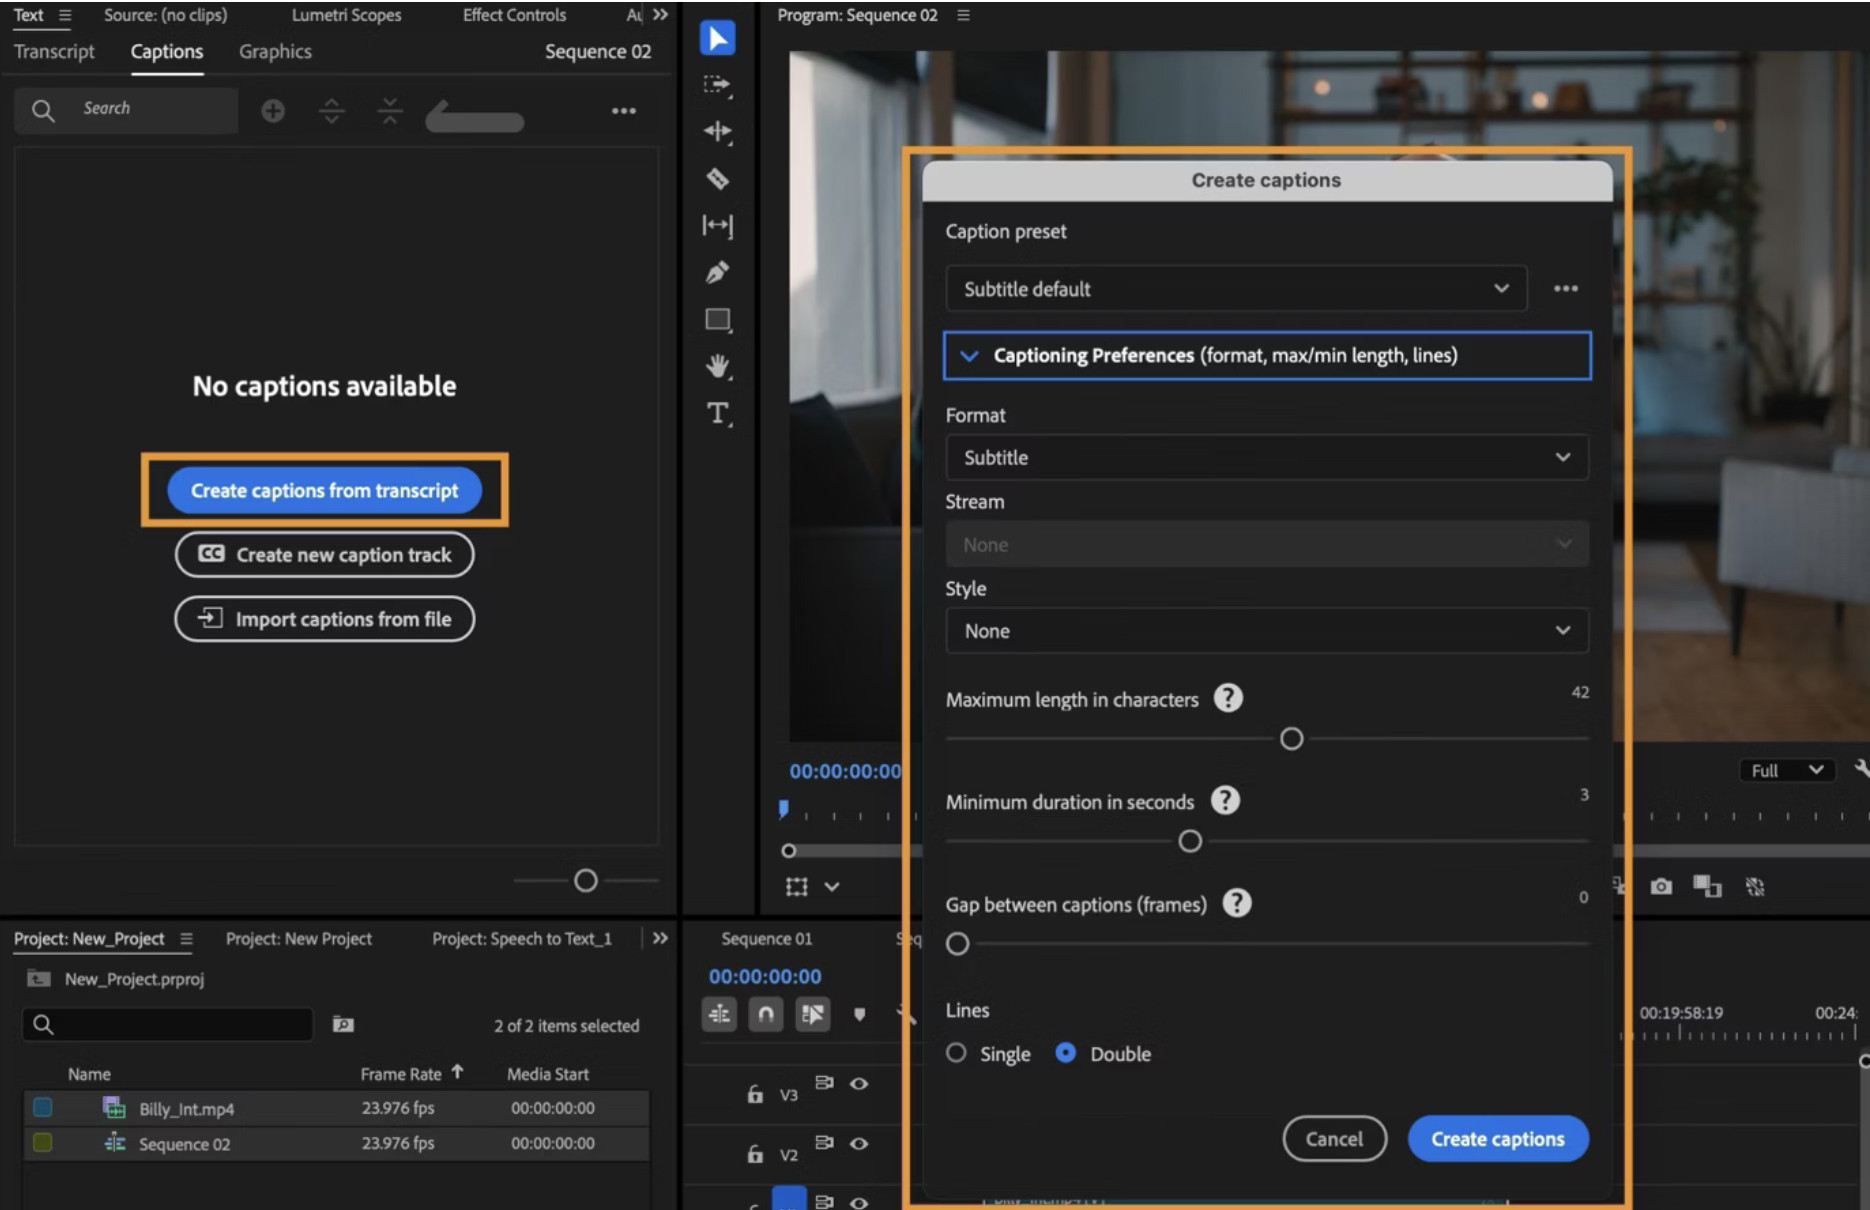Screen dimensions: 1870x1210
Task: Click the Text panel search magnifier icon
Action: pyautogui.click(x=43, y=110)
